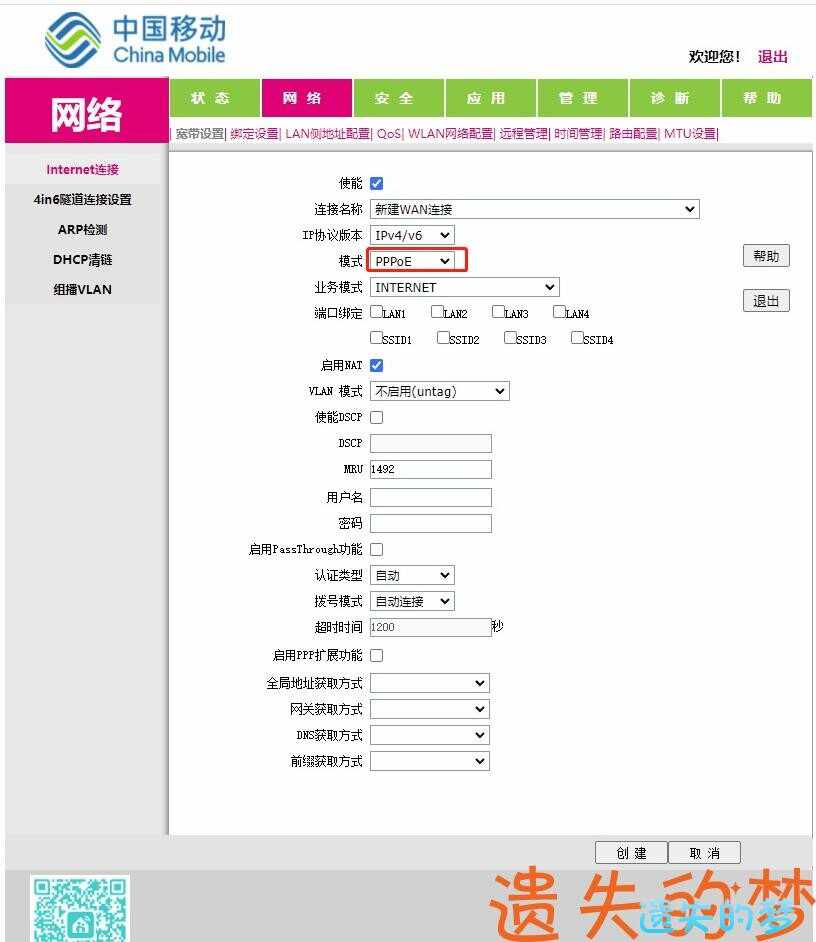The width and height of the screenshot is (816, 942).
Task: Enable the 使能DSCP checkbox
Action: point(377,417)
